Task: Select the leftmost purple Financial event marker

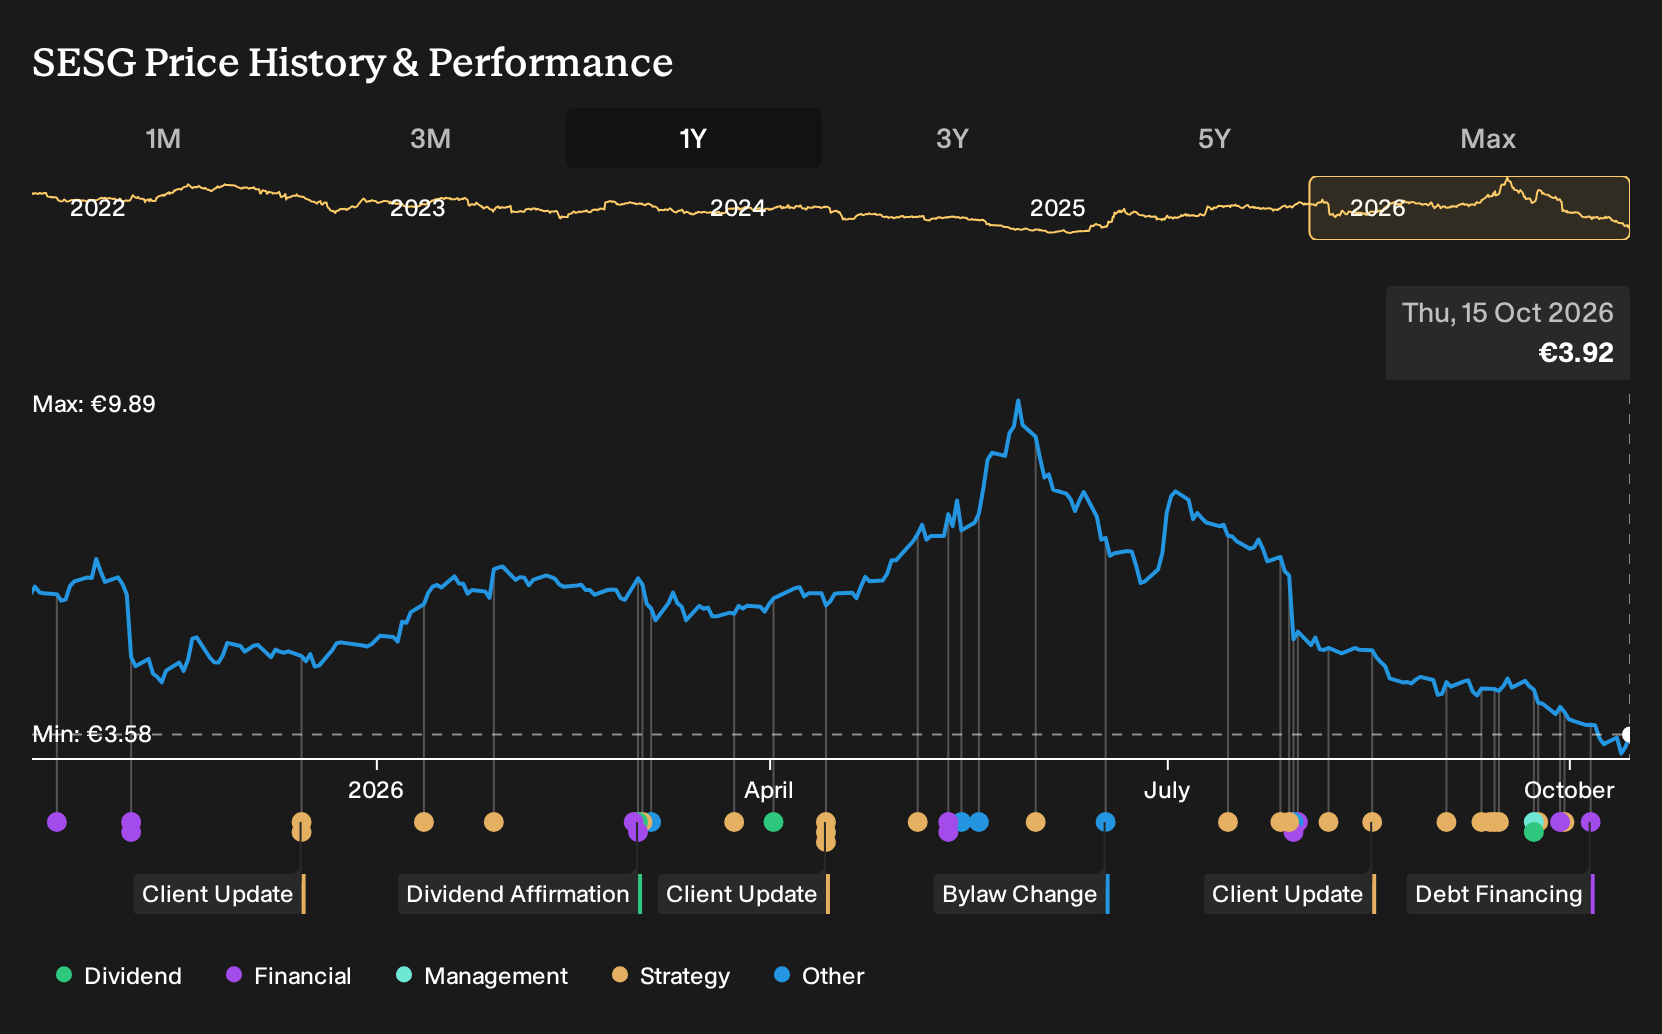Action: click(57, 822)
